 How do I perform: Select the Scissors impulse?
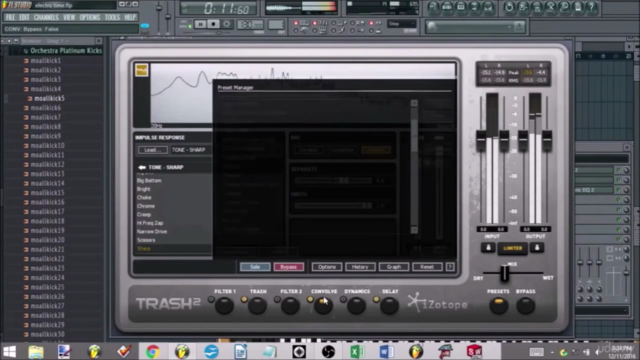click(x=146, y=240)
